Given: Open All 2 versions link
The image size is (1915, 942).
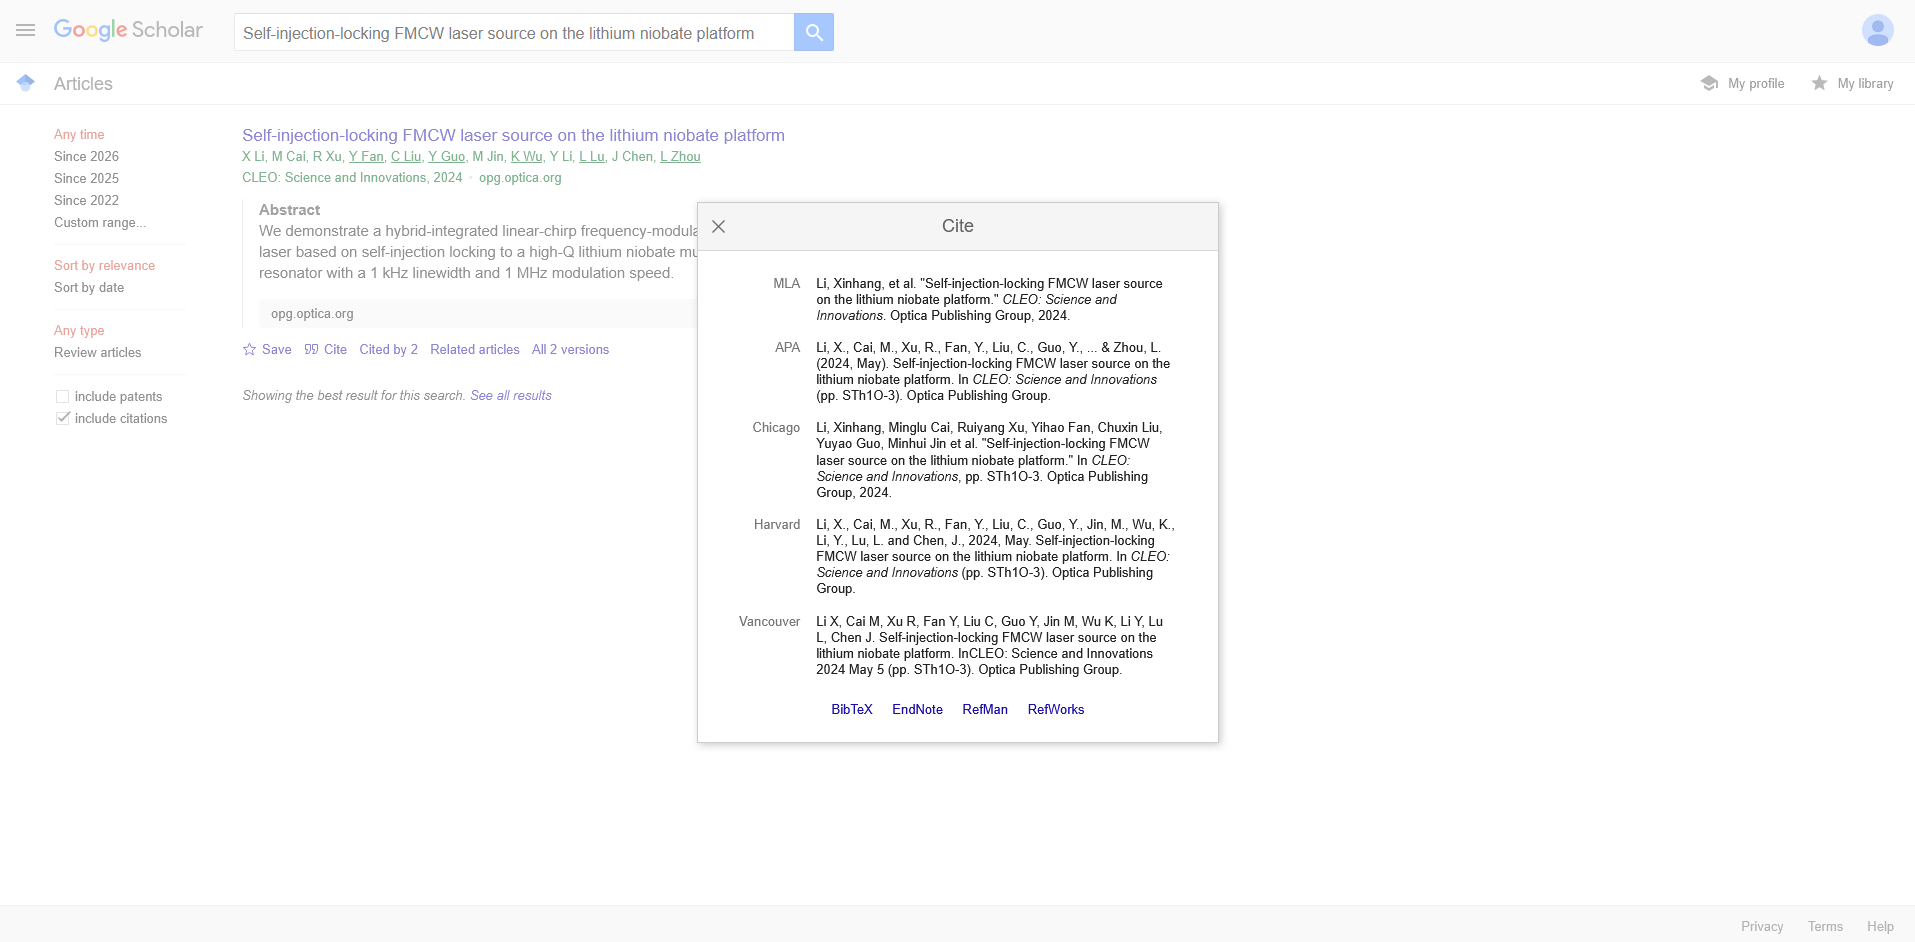Looking at the screenshot, I should click(x=570, y=349).
